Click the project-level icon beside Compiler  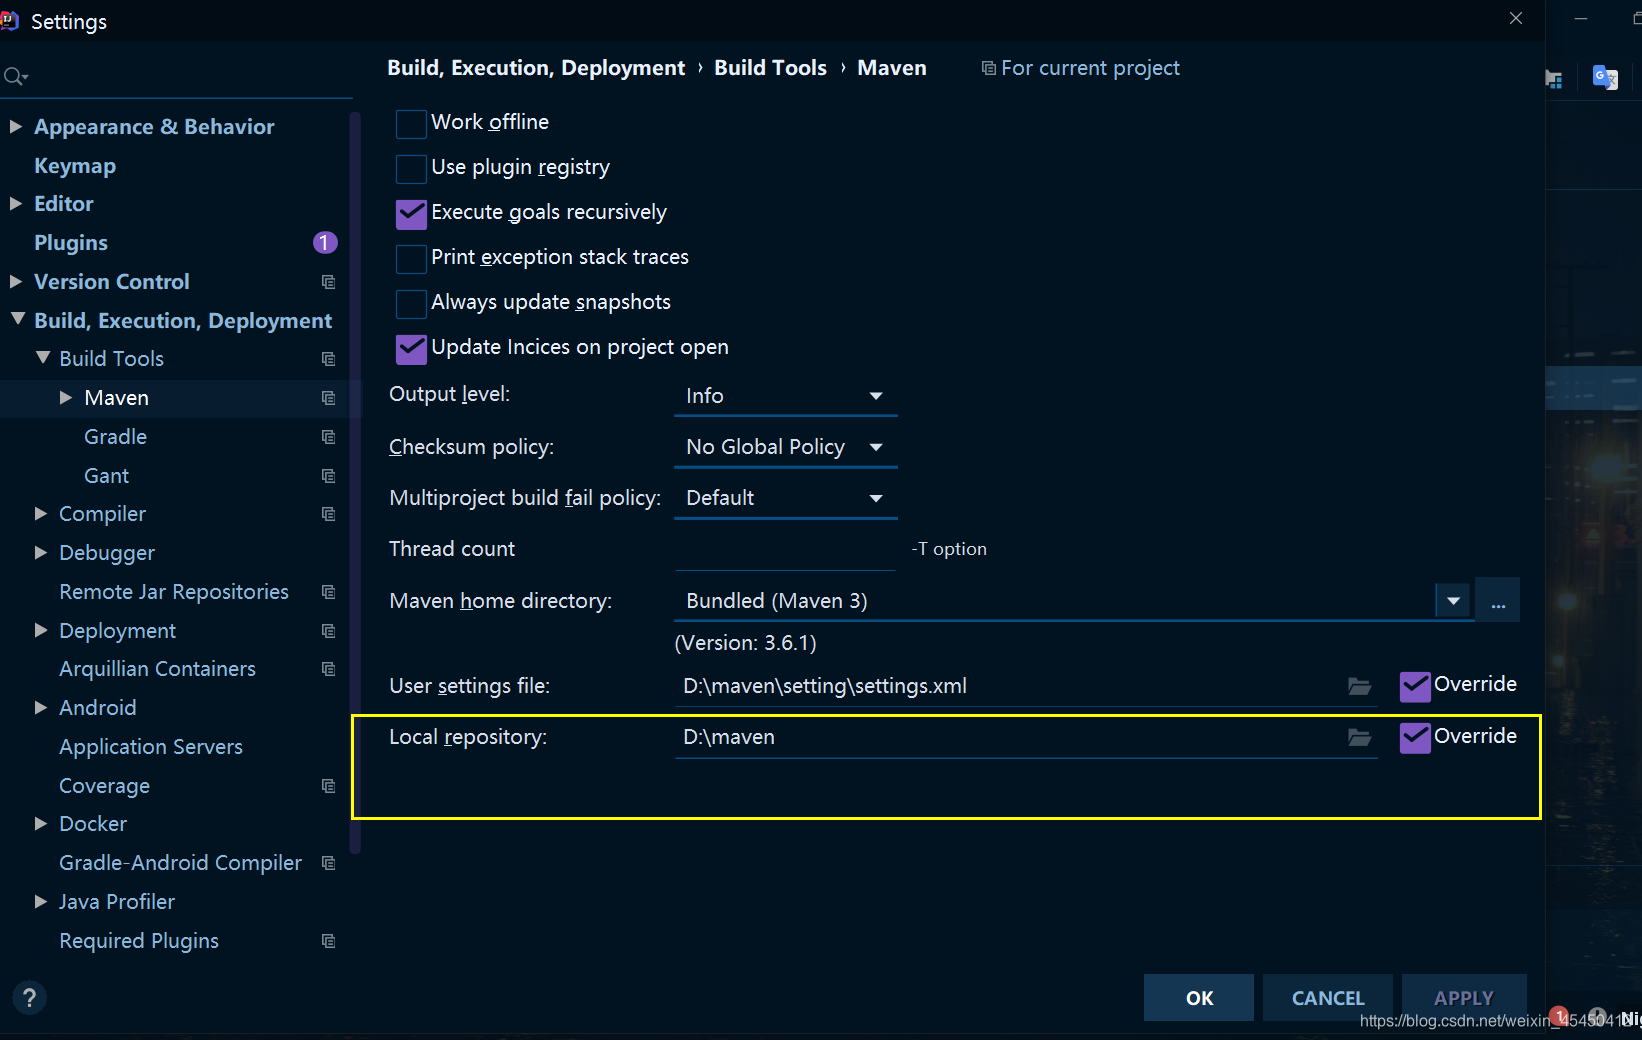tap(328, 514)
